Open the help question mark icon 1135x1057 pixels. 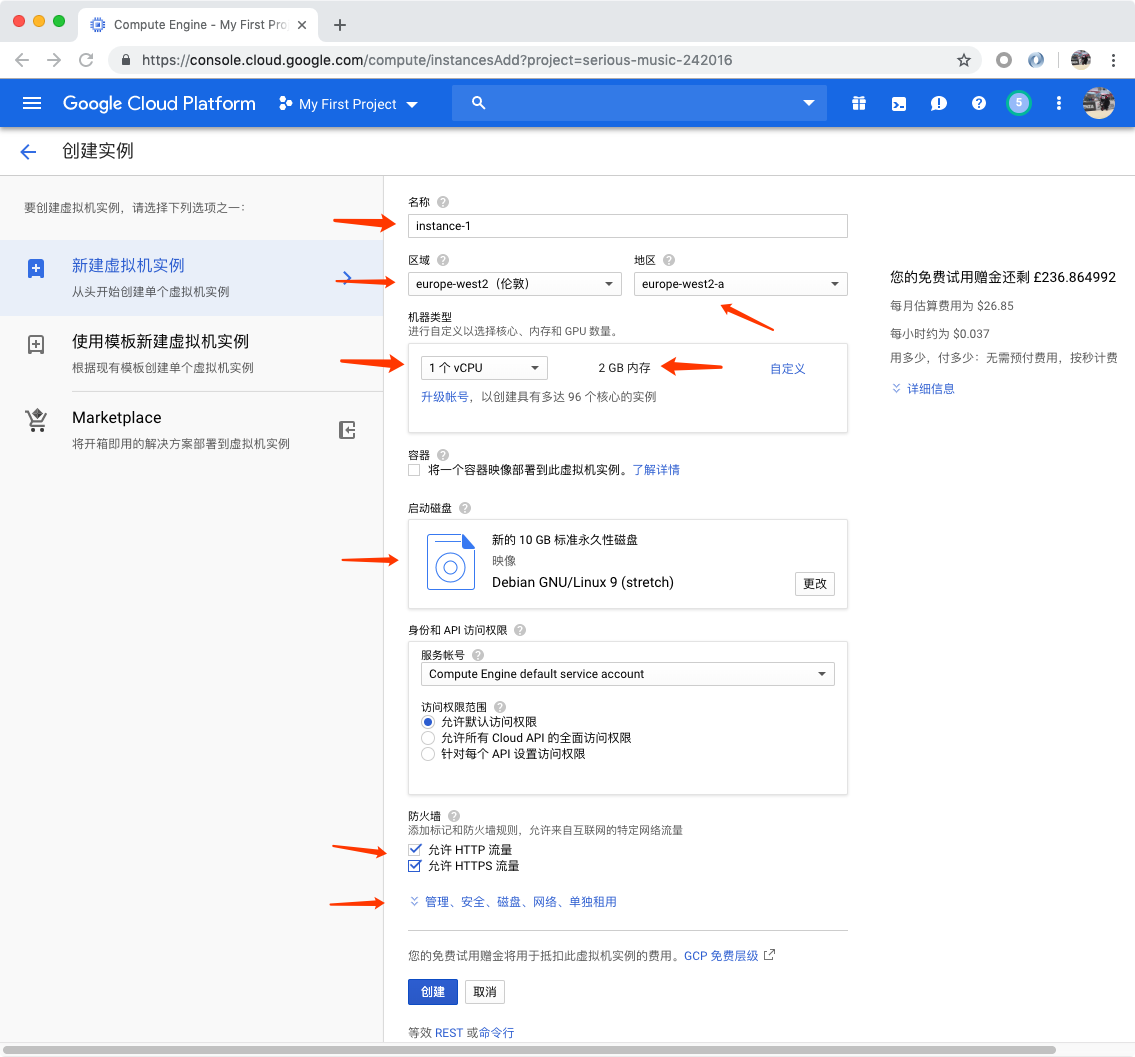click(x=979, y=104)
